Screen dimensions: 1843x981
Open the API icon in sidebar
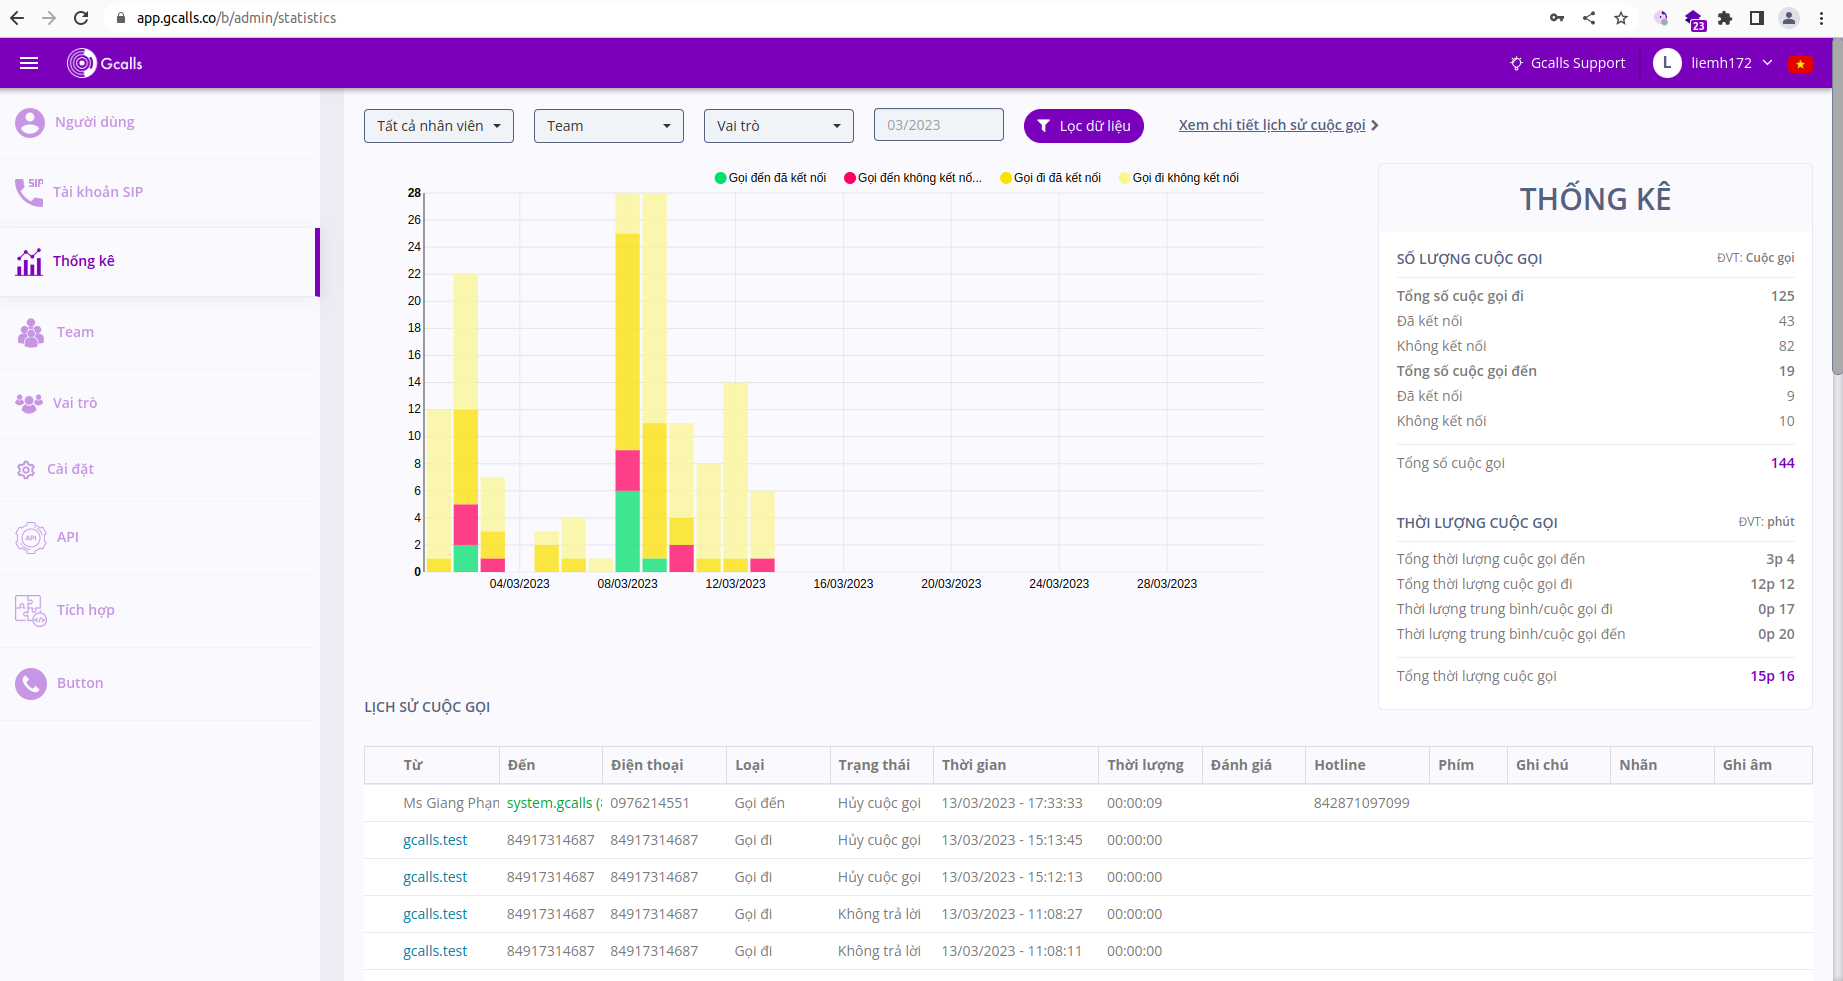click(x=30, y=537)
